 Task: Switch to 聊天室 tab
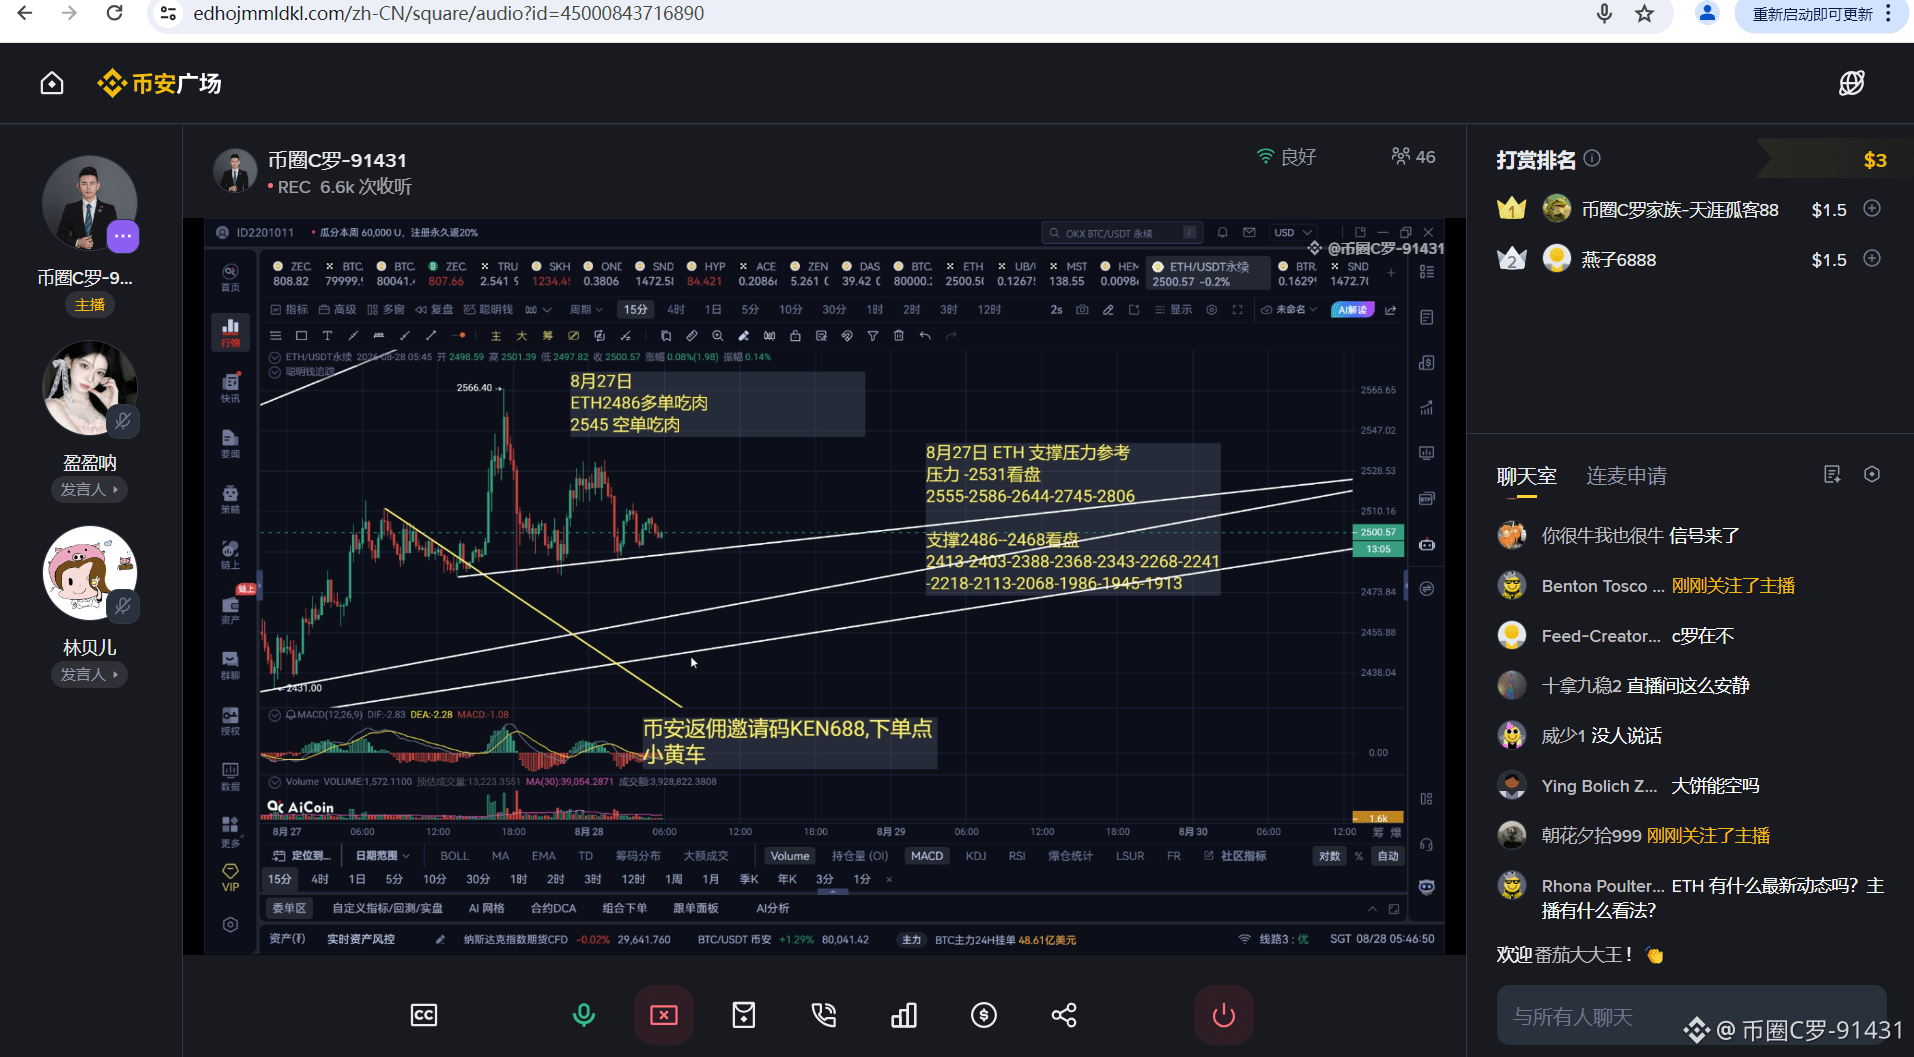point(1526,476)
